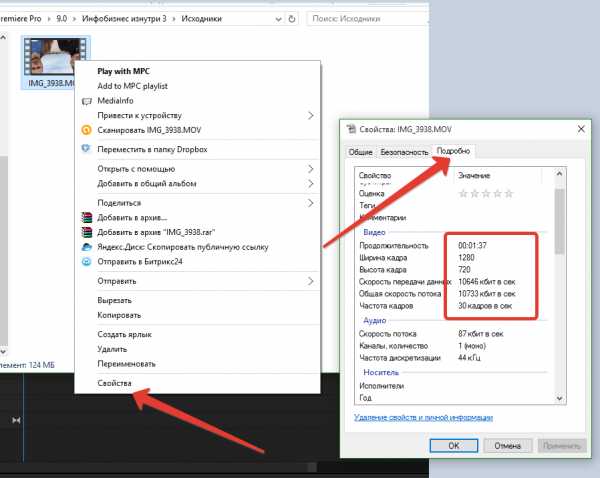Expand Добавить в общий альбом submenu arrow
Viewport: 600px width, 478px height.
pyautogui.click(x=311, y=184)
